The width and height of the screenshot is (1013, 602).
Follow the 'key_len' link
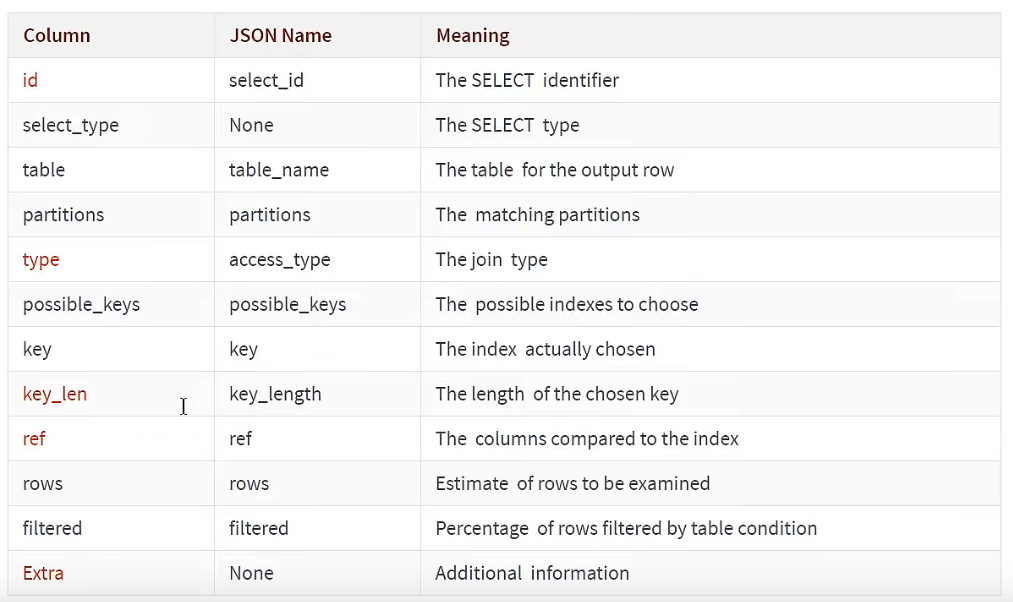55,394
